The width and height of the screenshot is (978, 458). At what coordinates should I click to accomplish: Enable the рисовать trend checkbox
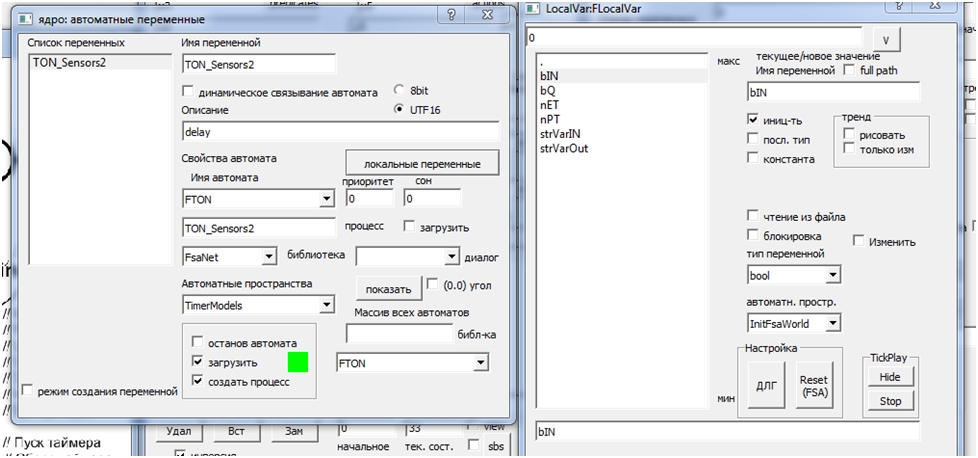[848, 135]
